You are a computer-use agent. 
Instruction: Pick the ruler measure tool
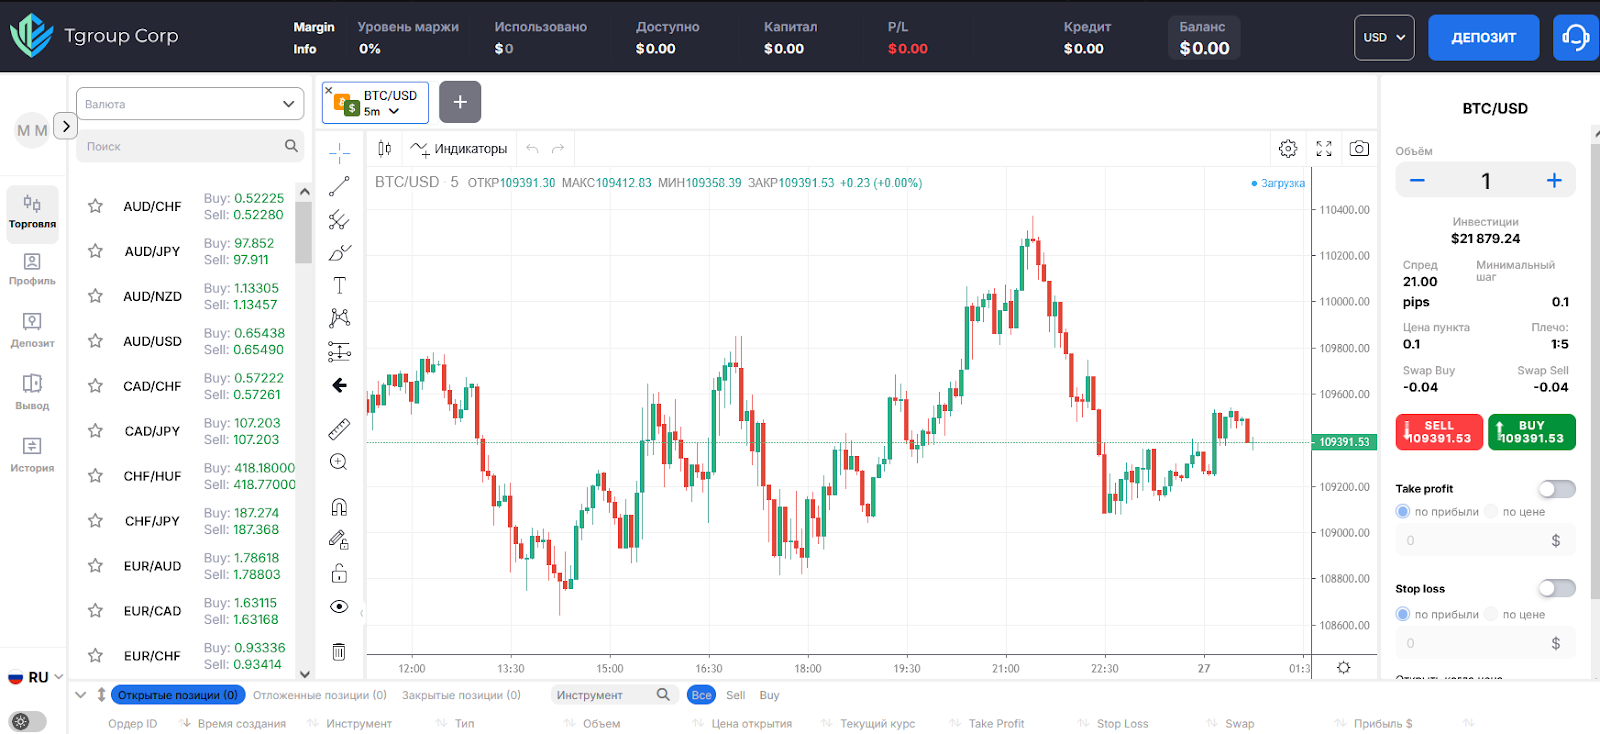click(x=339, y=429)
